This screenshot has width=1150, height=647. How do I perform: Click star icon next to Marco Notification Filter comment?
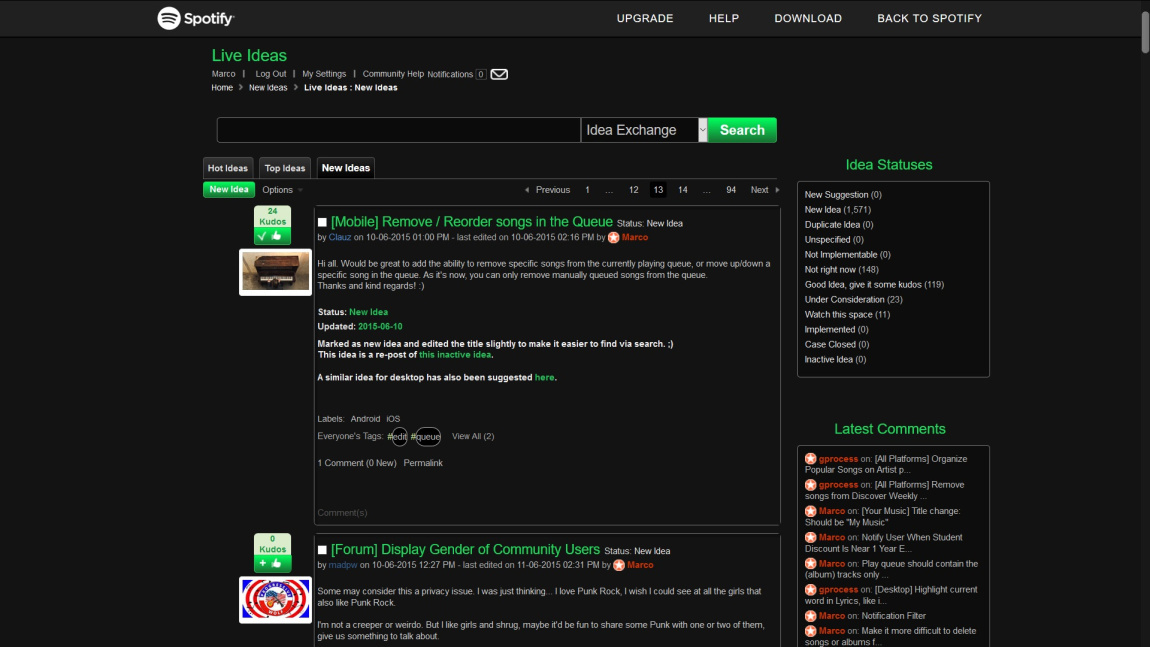[x=810, y=615]
